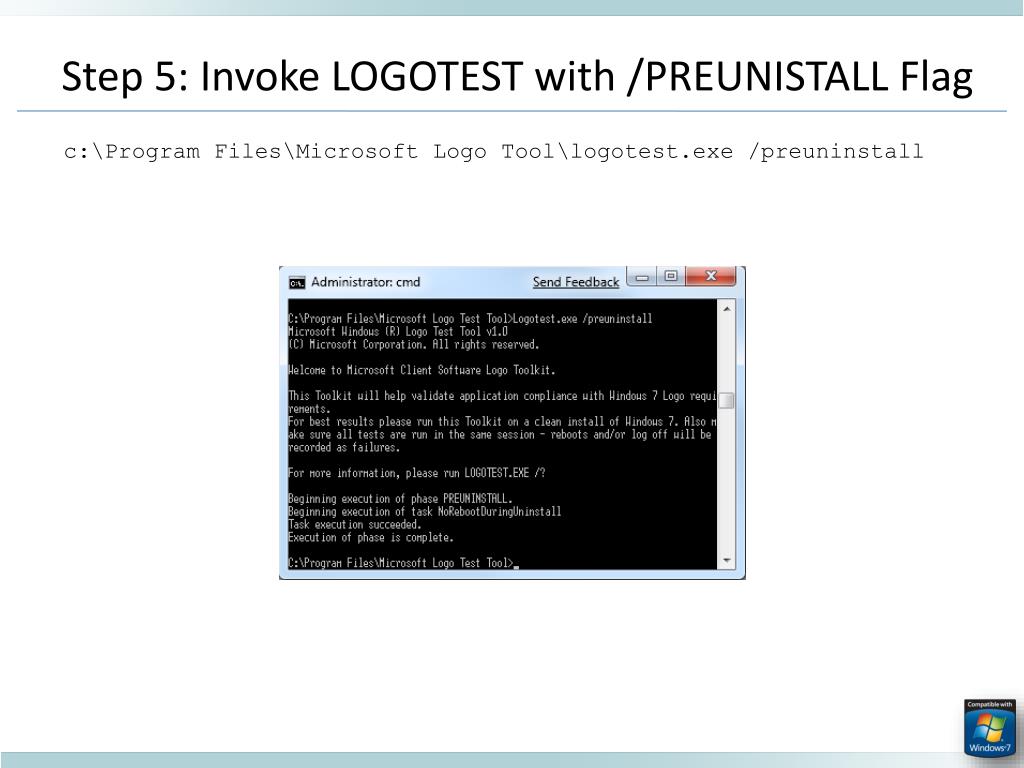Click the Execution of phase is complete line
Viewport: 1024px width, 768px height.
(x=370, y=537)
